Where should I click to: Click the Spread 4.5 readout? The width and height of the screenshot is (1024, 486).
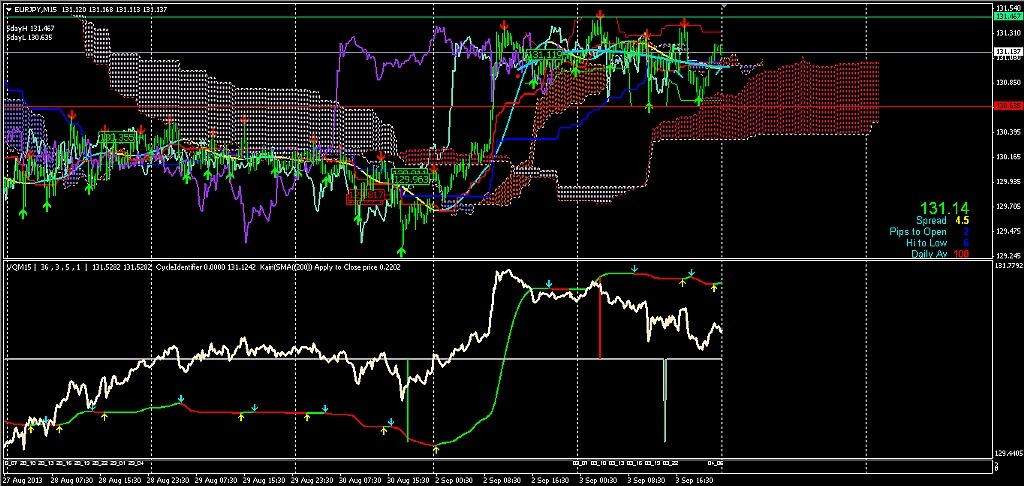940,221
